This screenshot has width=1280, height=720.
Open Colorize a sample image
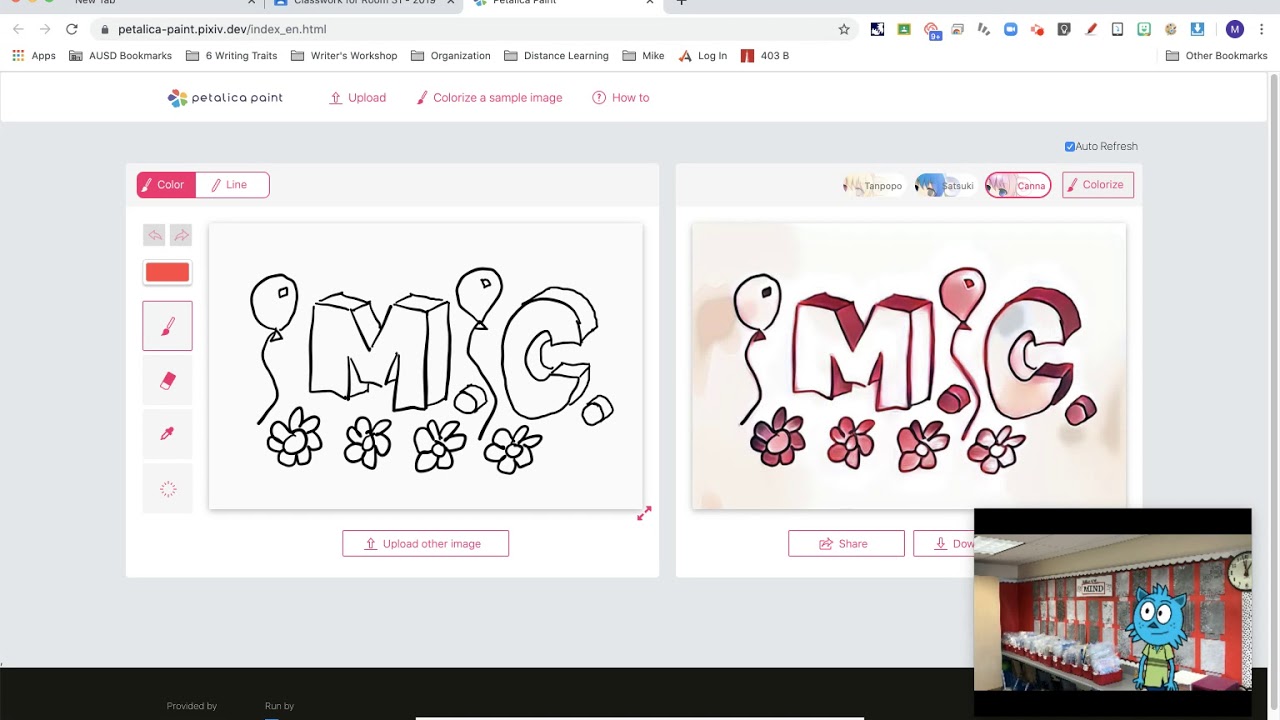pos(489,98)
